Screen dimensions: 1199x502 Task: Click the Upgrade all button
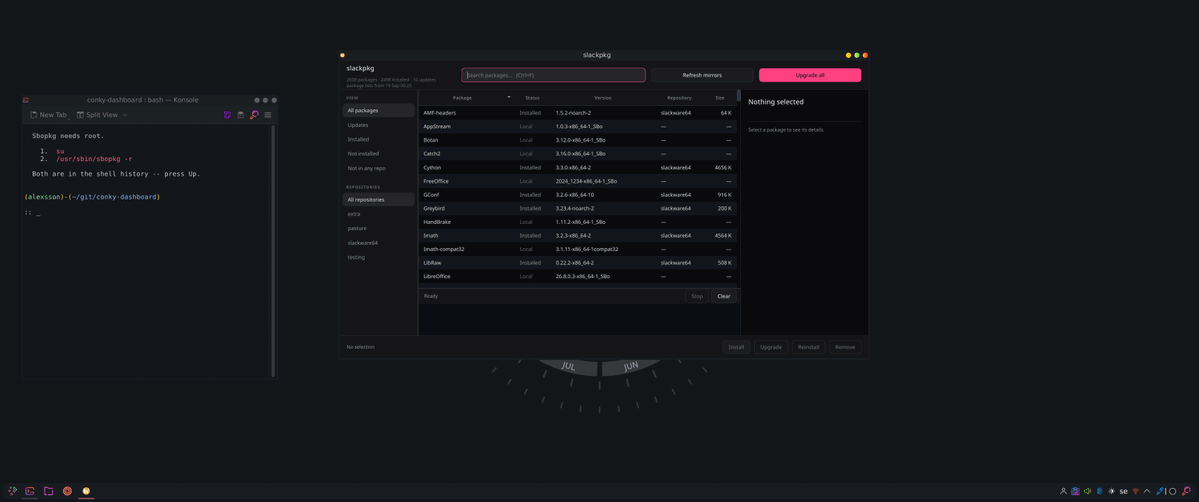810,75
